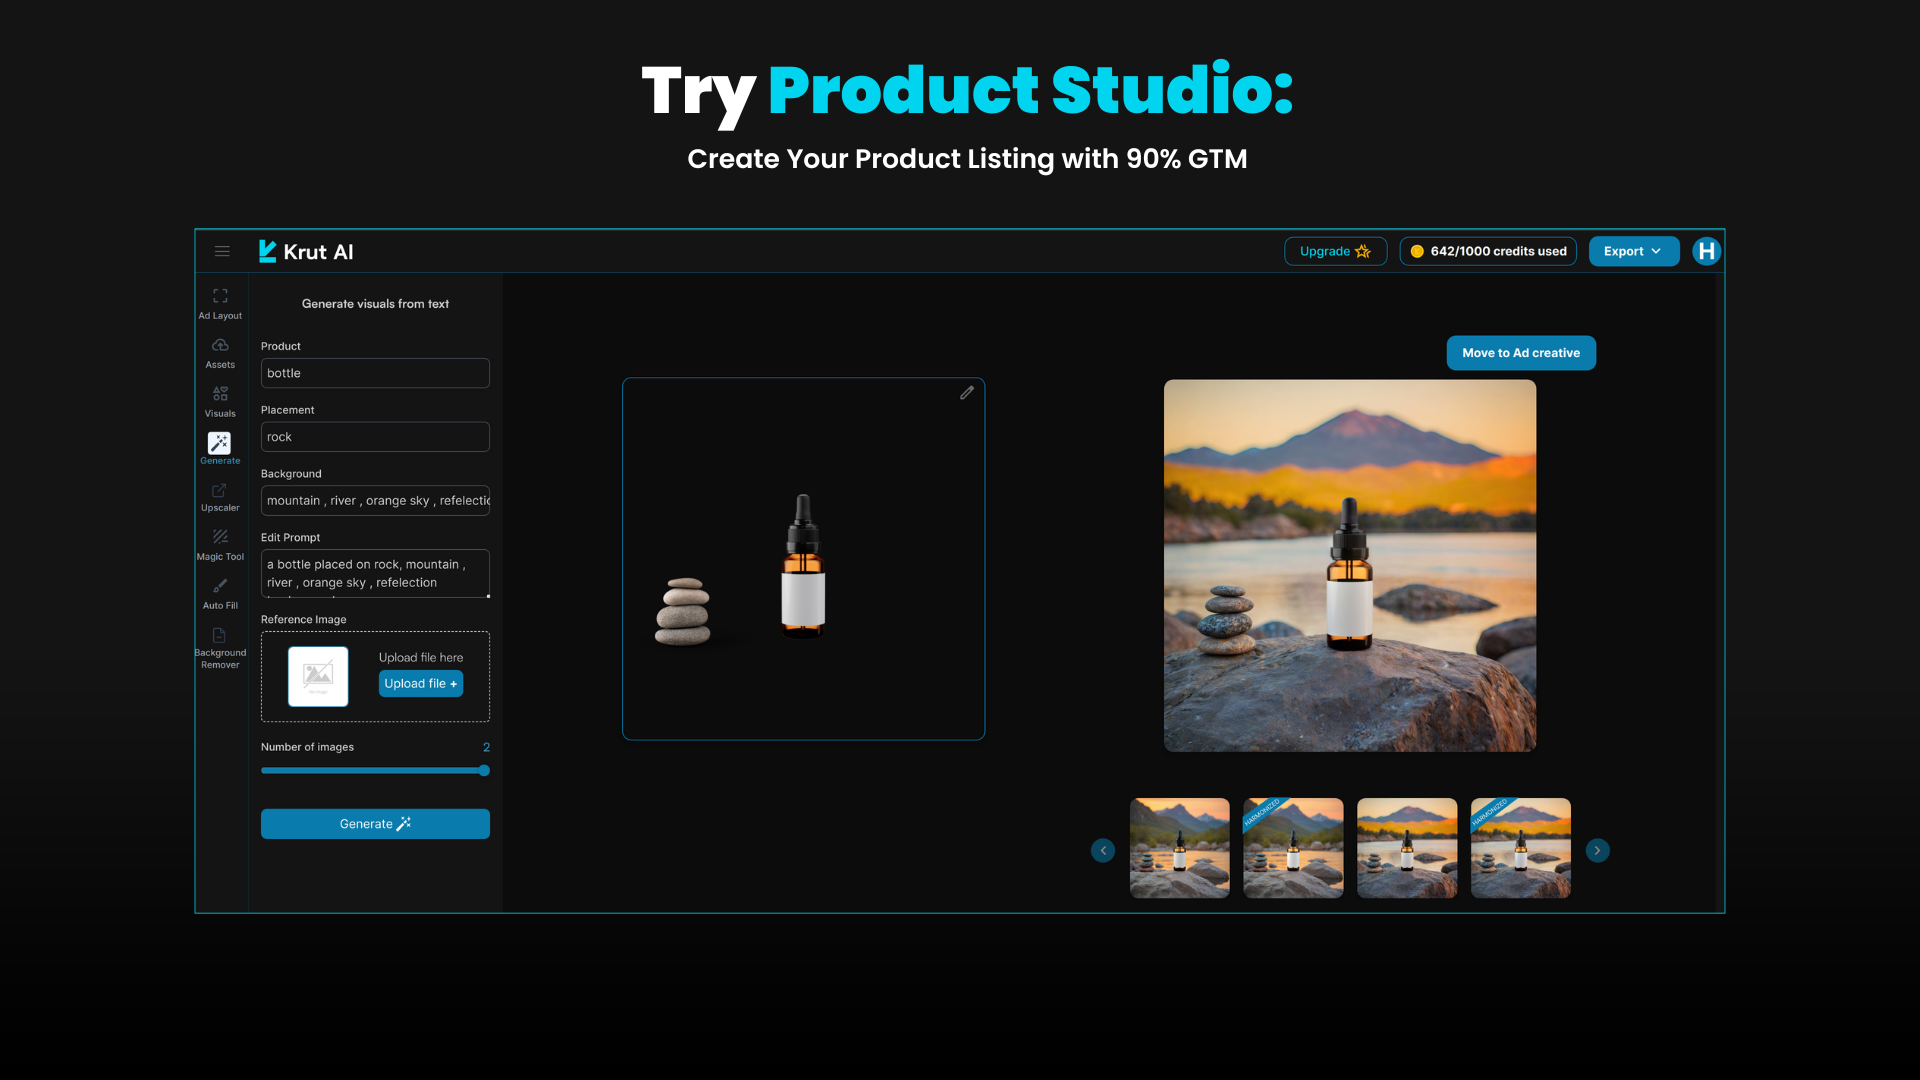Screen dimensions: 1920x1080
Task: Select the Ad Layout tool
Action: tap(219, 303)
